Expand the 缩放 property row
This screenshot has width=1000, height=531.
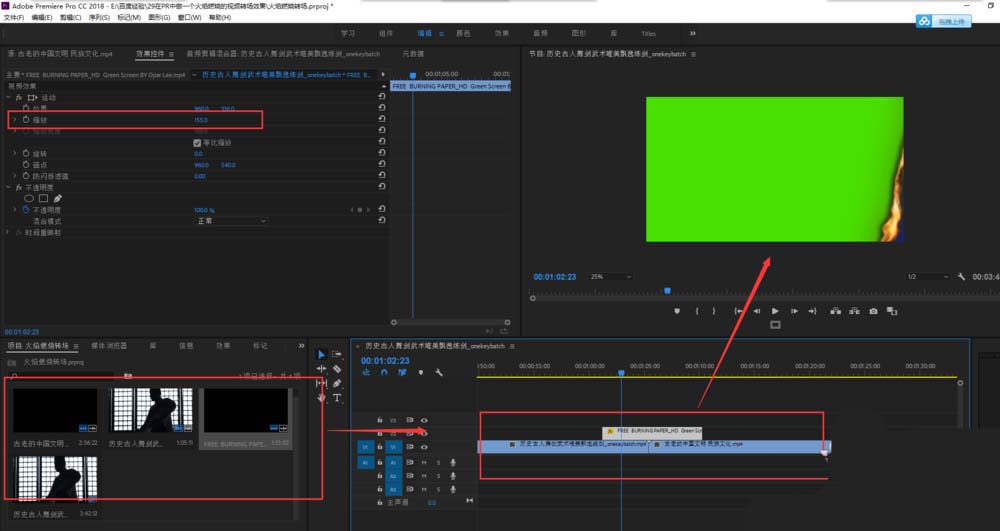coord(15,119)
